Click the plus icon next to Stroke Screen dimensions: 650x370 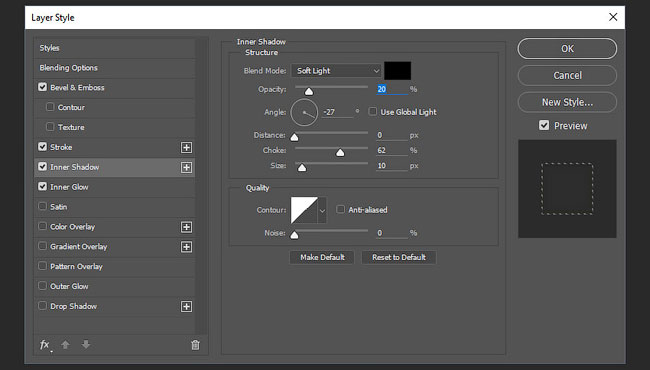tap(187, 148)
